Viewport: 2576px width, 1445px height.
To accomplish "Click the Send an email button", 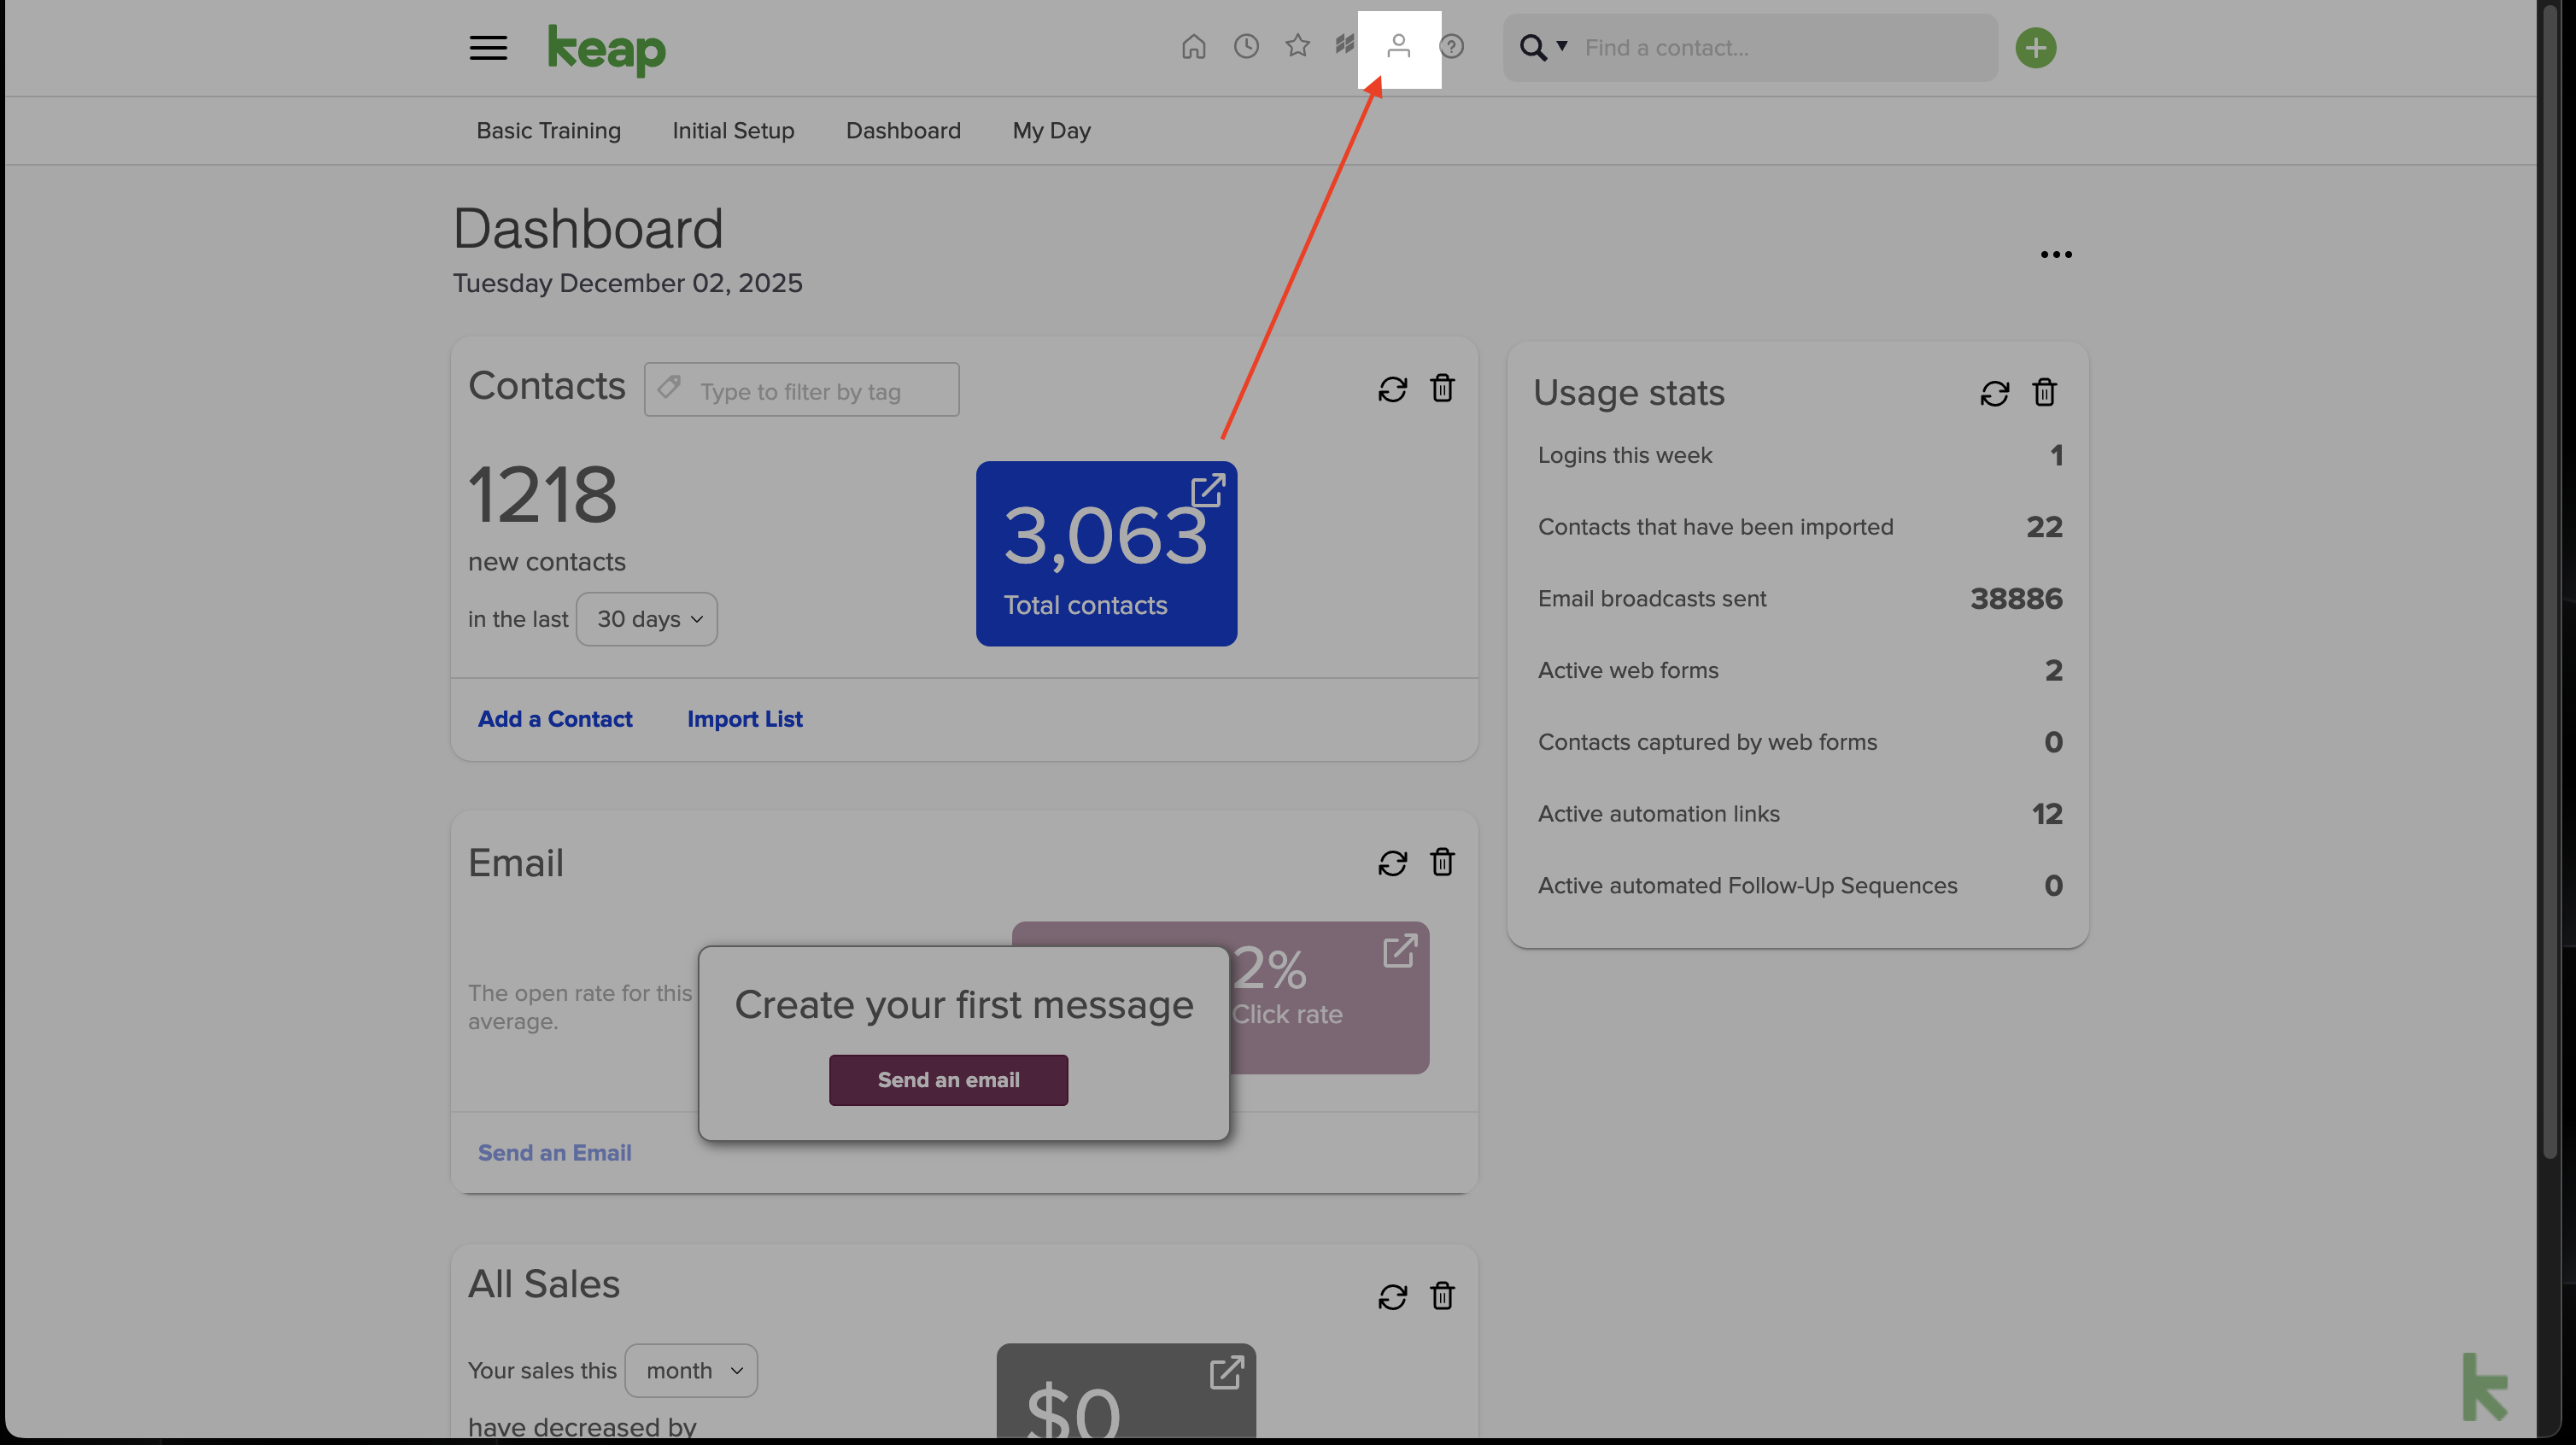I will [x=948, y=1080].
